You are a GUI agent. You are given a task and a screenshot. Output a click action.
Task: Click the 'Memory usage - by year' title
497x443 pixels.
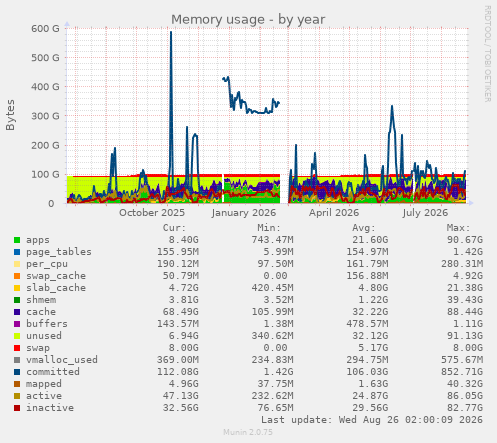pyautogui.click(x=248, y=20)
